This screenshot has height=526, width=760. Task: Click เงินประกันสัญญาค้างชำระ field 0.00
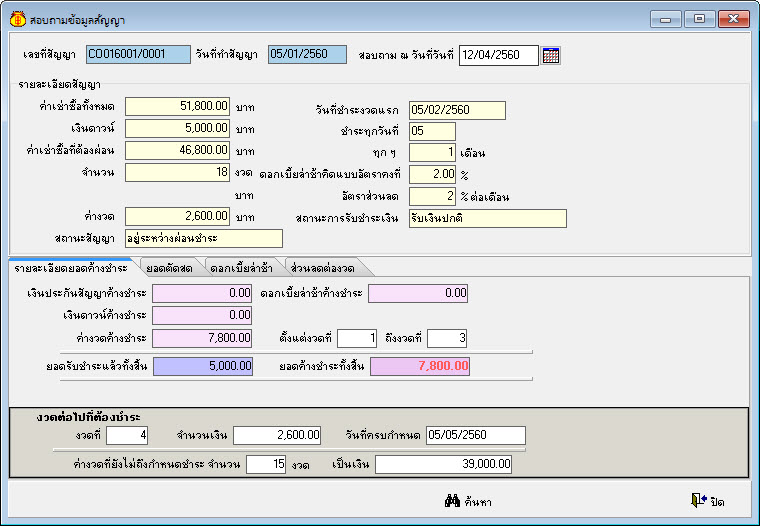tap(202, 293)
